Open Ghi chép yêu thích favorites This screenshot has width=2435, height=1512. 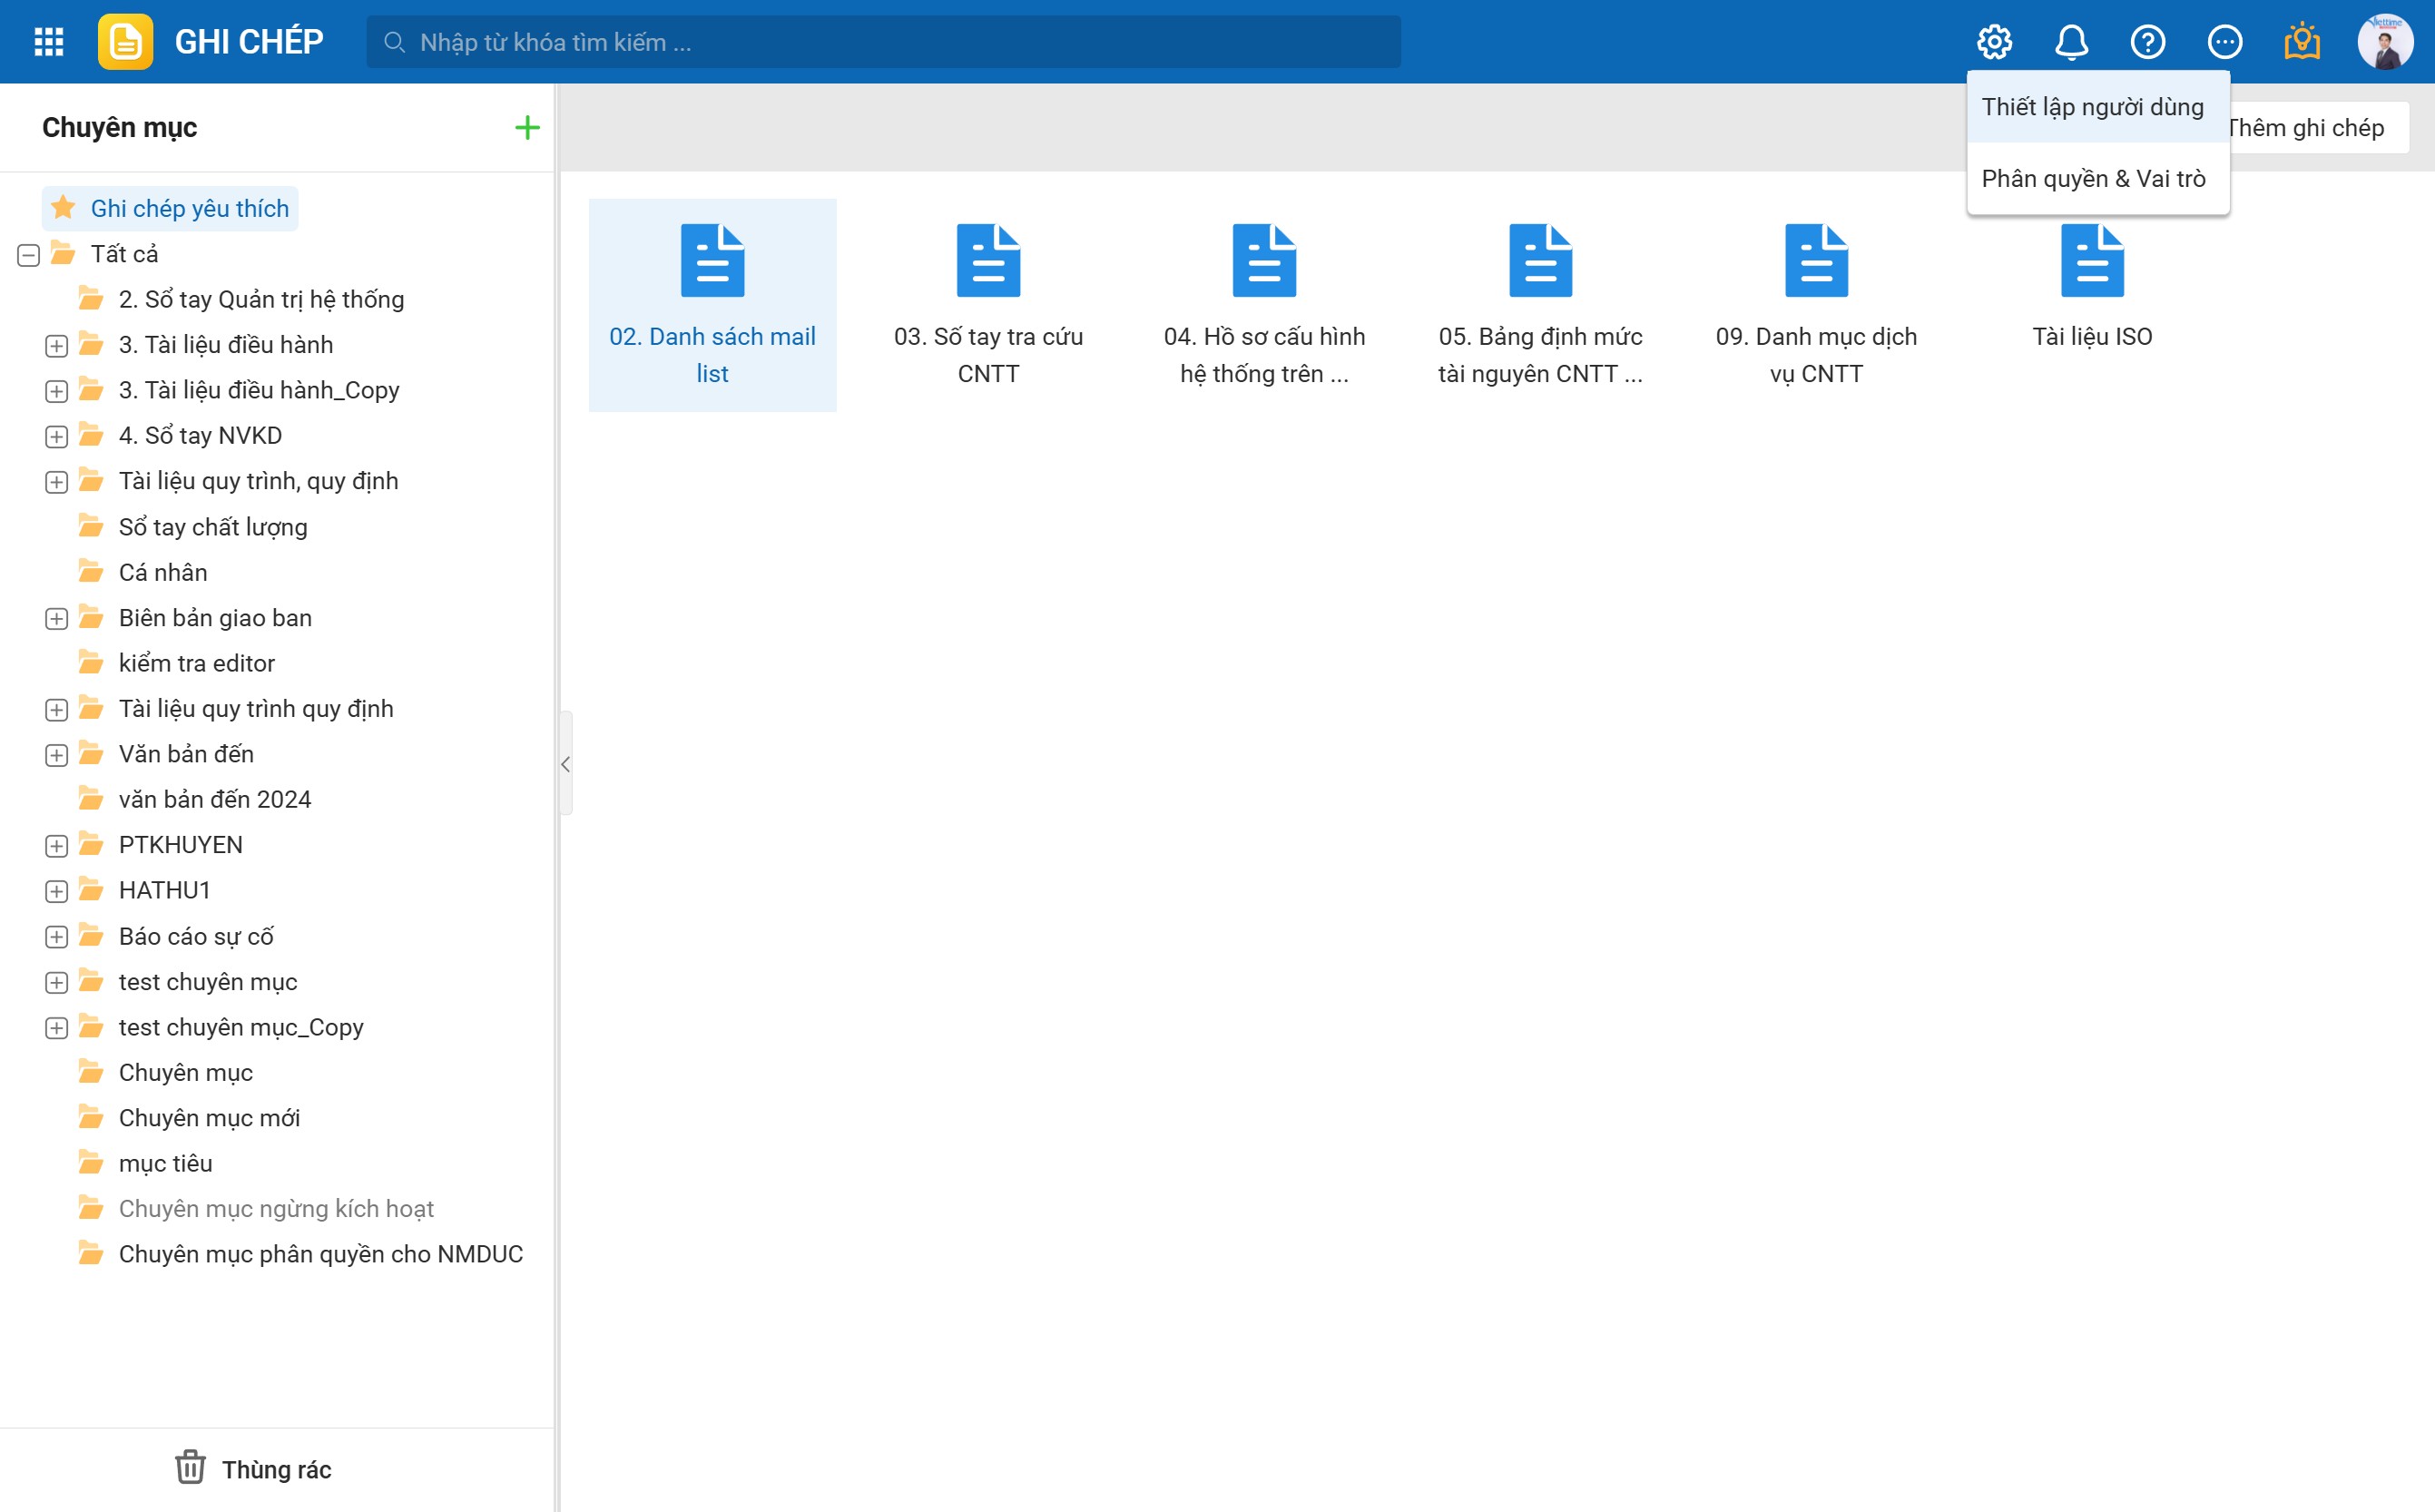(189, 209)
